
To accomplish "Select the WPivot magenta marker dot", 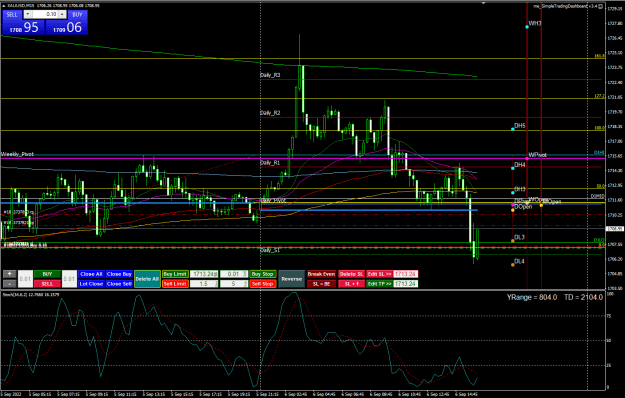I will click(527, 159).
